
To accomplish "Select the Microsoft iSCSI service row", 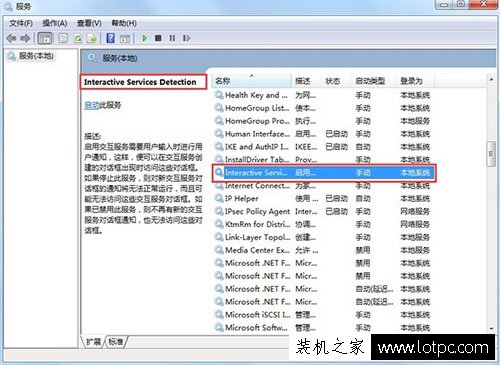I will point(323,315).
